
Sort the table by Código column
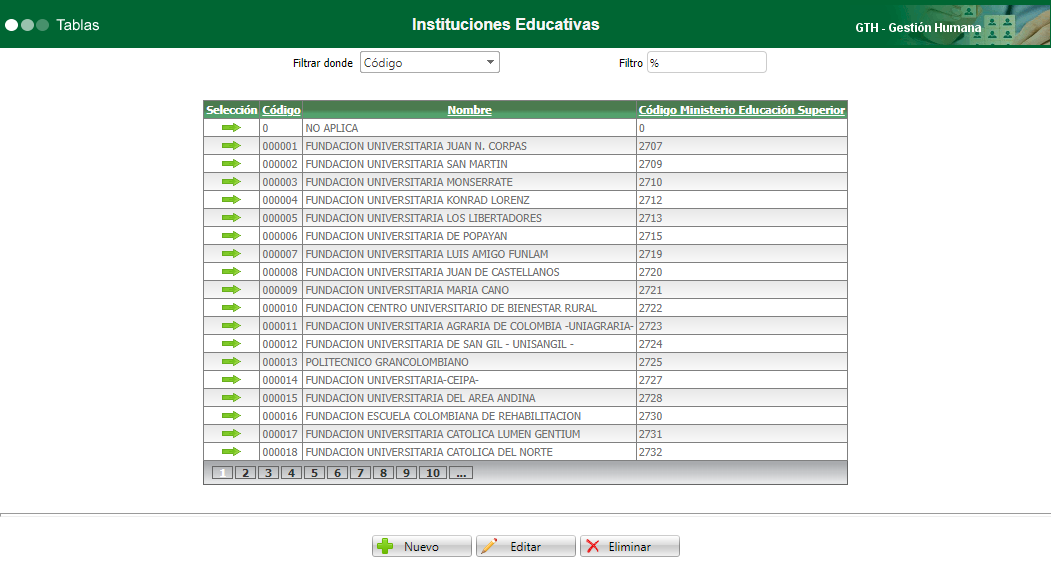[x=281, y=110]
